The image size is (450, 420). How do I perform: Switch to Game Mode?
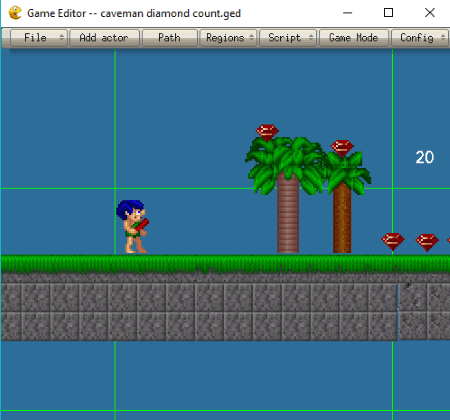click(354, 38)
